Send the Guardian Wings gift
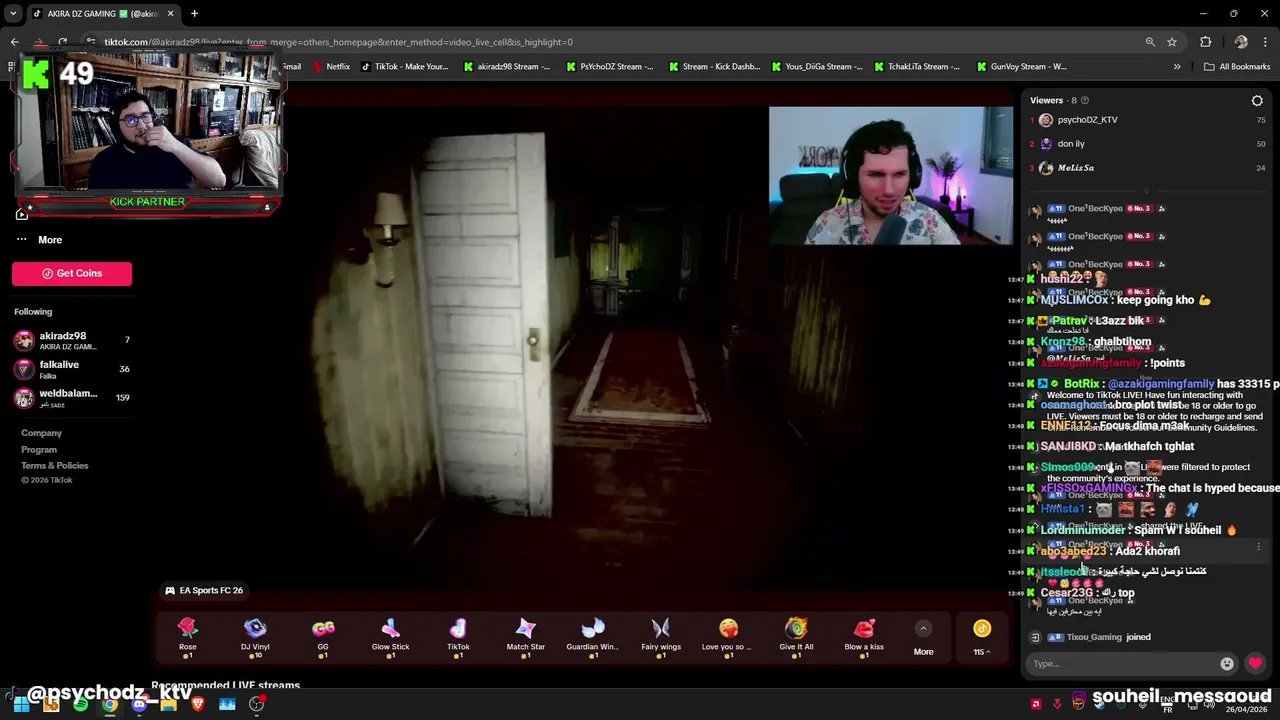 pos(593,636)
